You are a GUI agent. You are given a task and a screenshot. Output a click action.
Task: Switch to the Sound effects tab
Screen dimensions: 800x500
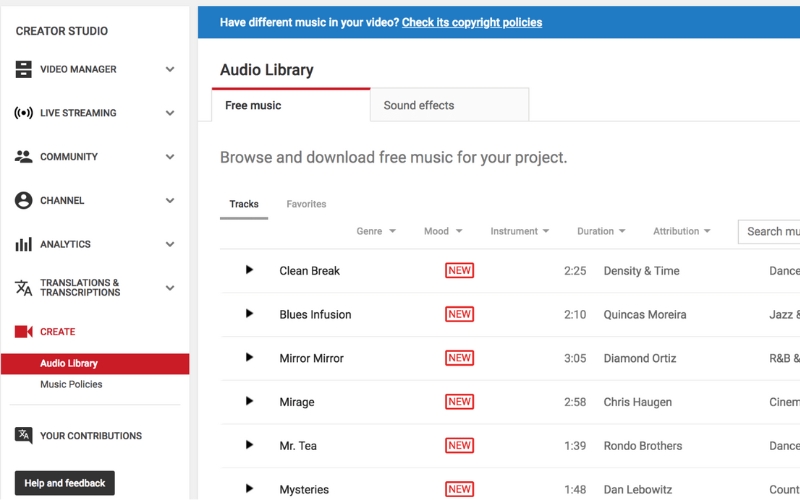(x=449, y=105)
